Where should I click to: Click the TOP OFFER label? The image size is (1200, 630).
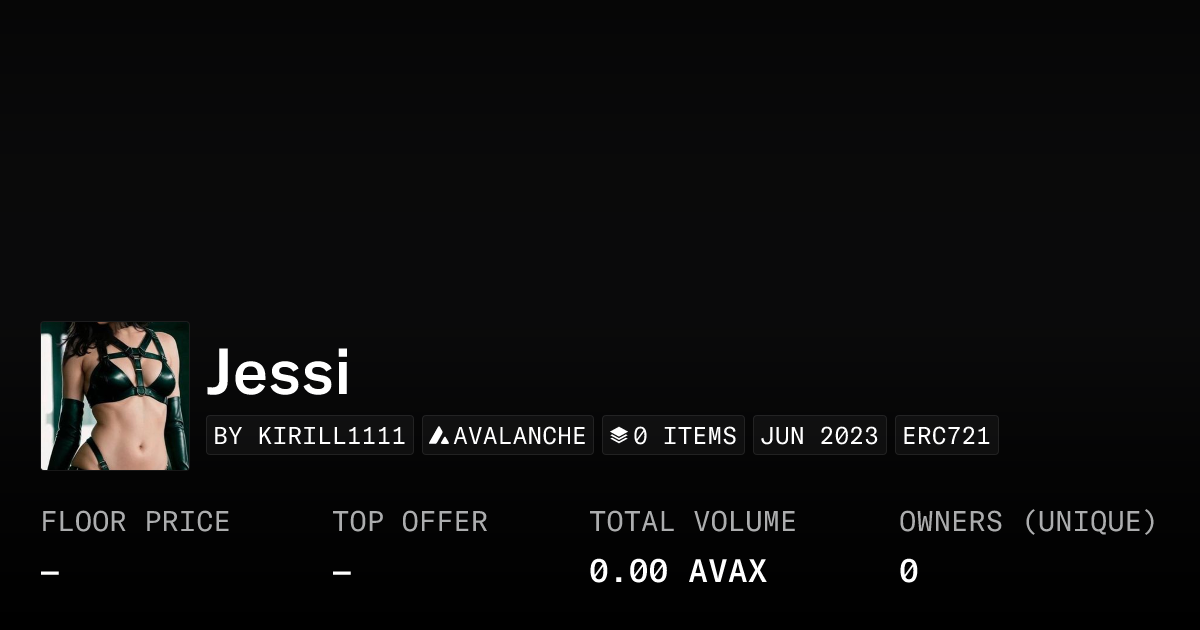click(x=410, y=522)
